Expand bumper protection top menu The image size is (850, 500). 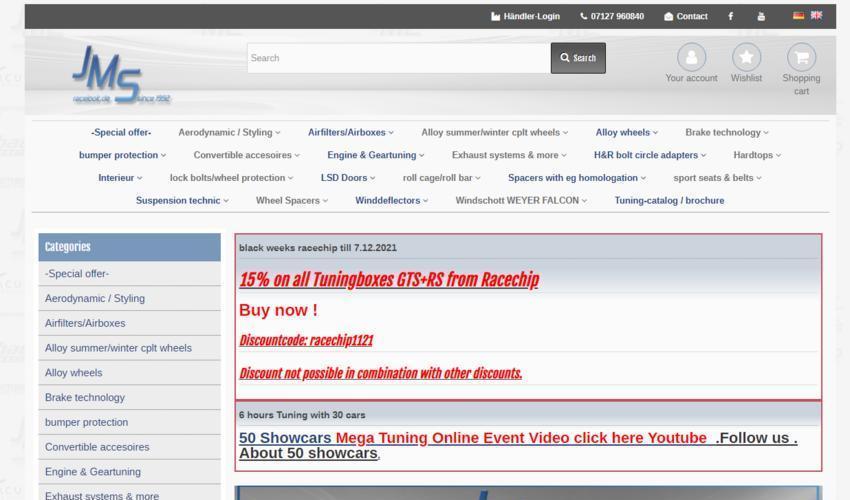pyautogui.click(x=123, y=155)
